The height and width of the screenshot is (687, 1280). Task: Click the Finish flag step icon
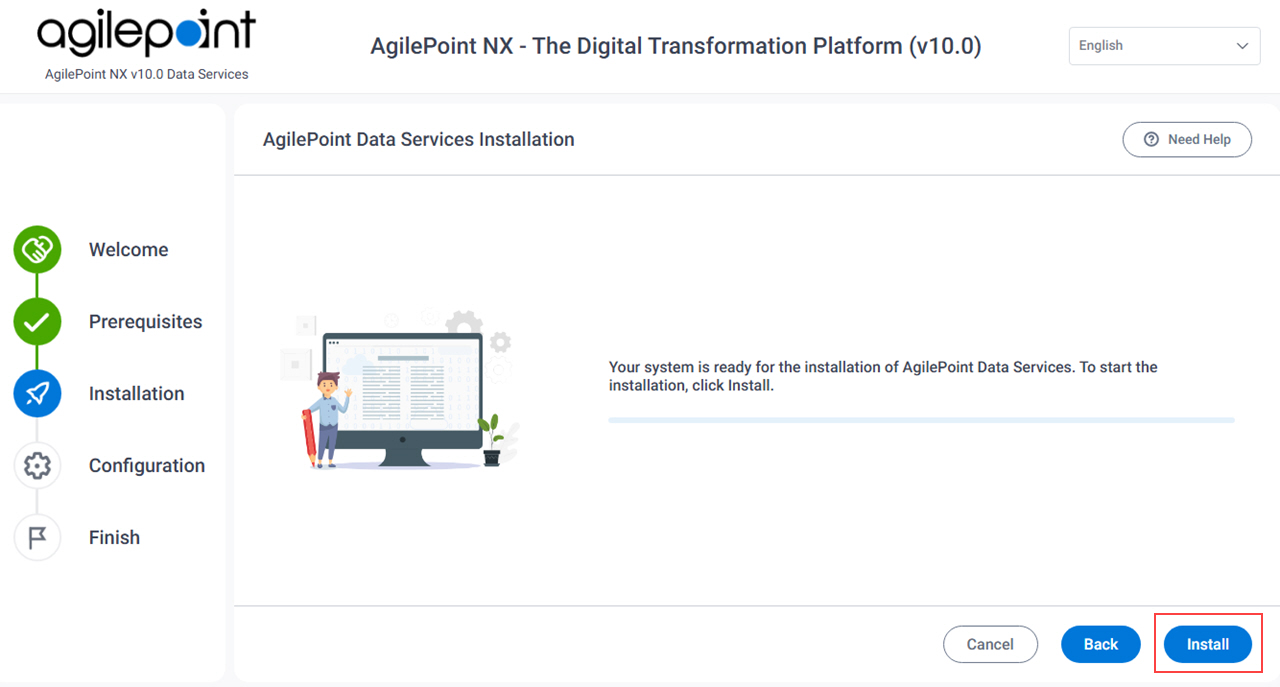coord(37,538)
